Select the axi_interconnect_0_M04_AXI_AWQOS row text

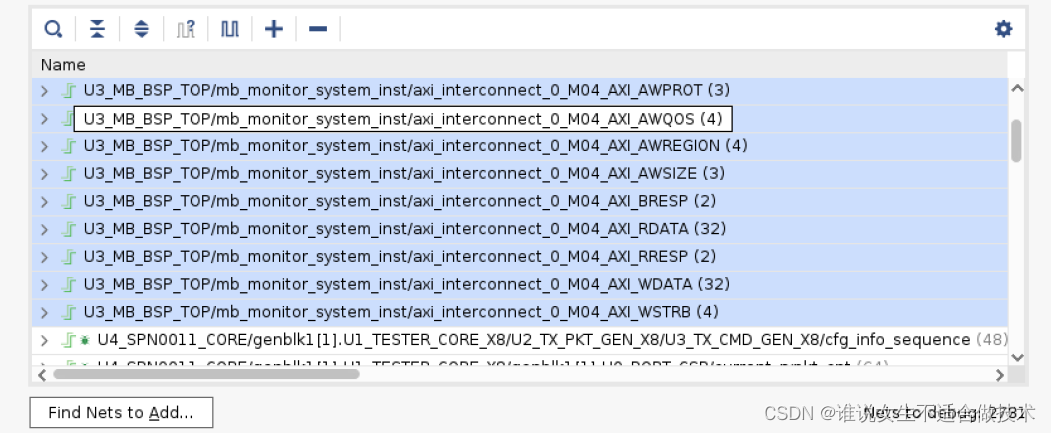(x=403, y=119)
